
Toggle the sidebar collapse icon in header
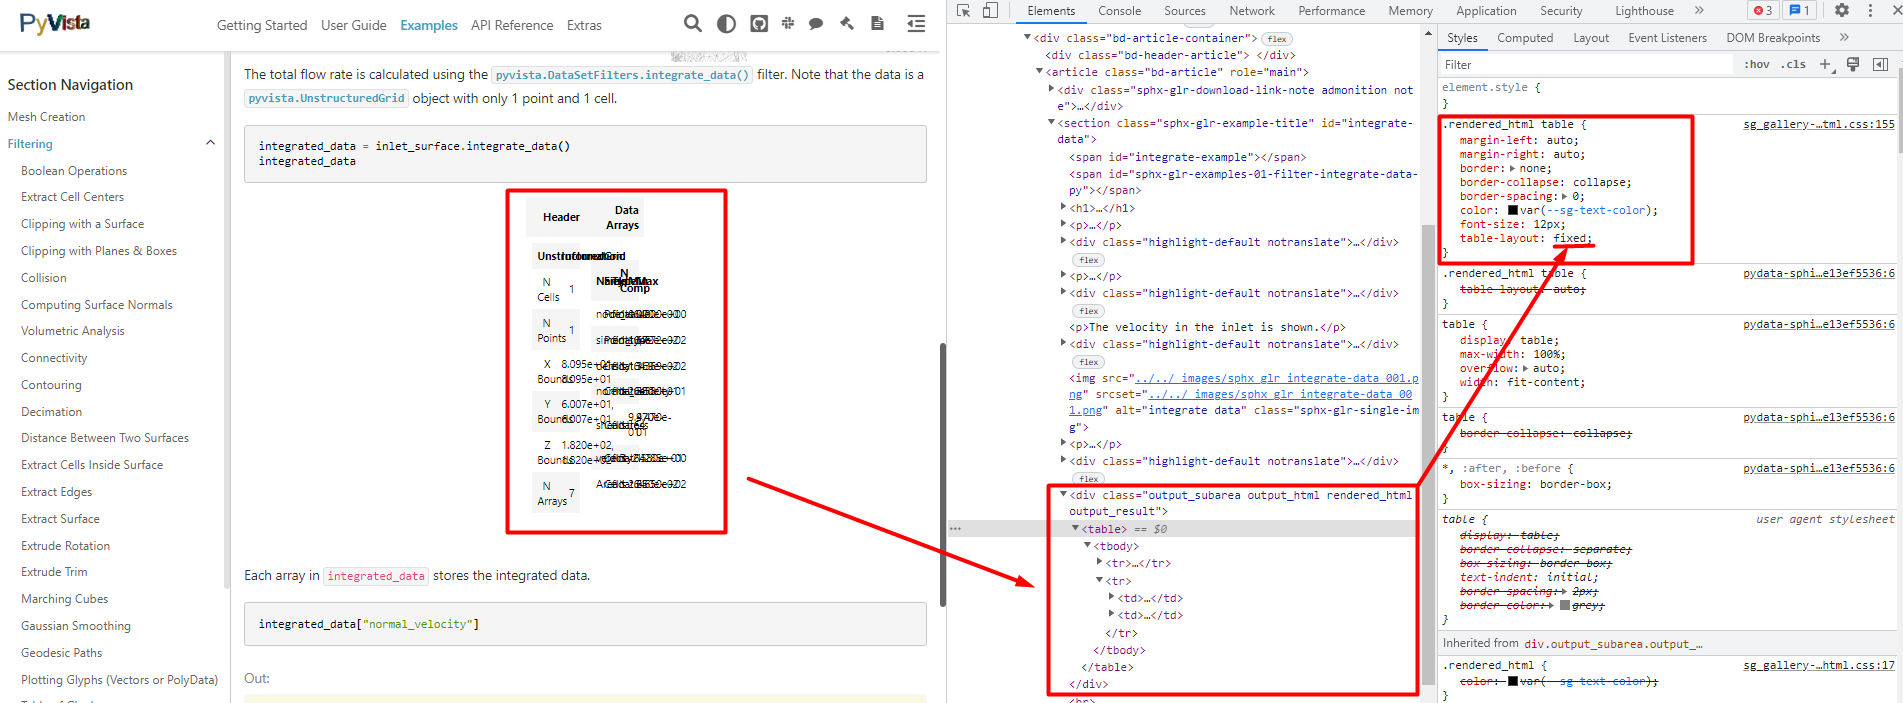915,23
